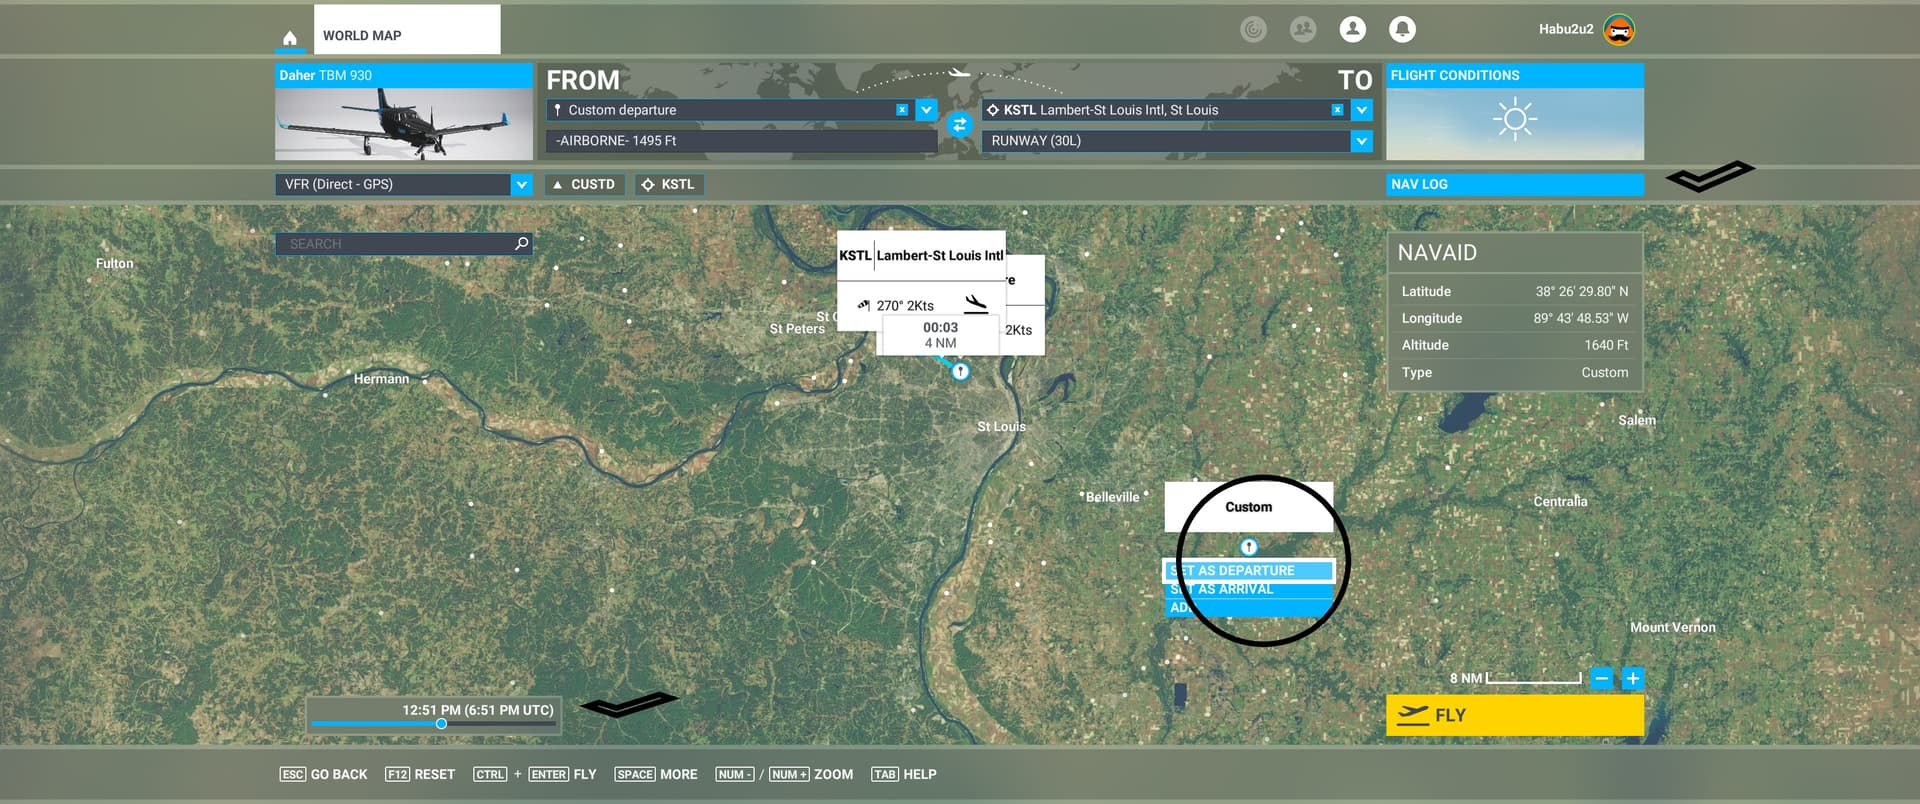Image resolution: width=1920 pixels, height=804 pixels.
Task: Click SPACE MORE shortcut
Action: pyautogui.click(x=656, y=774)
